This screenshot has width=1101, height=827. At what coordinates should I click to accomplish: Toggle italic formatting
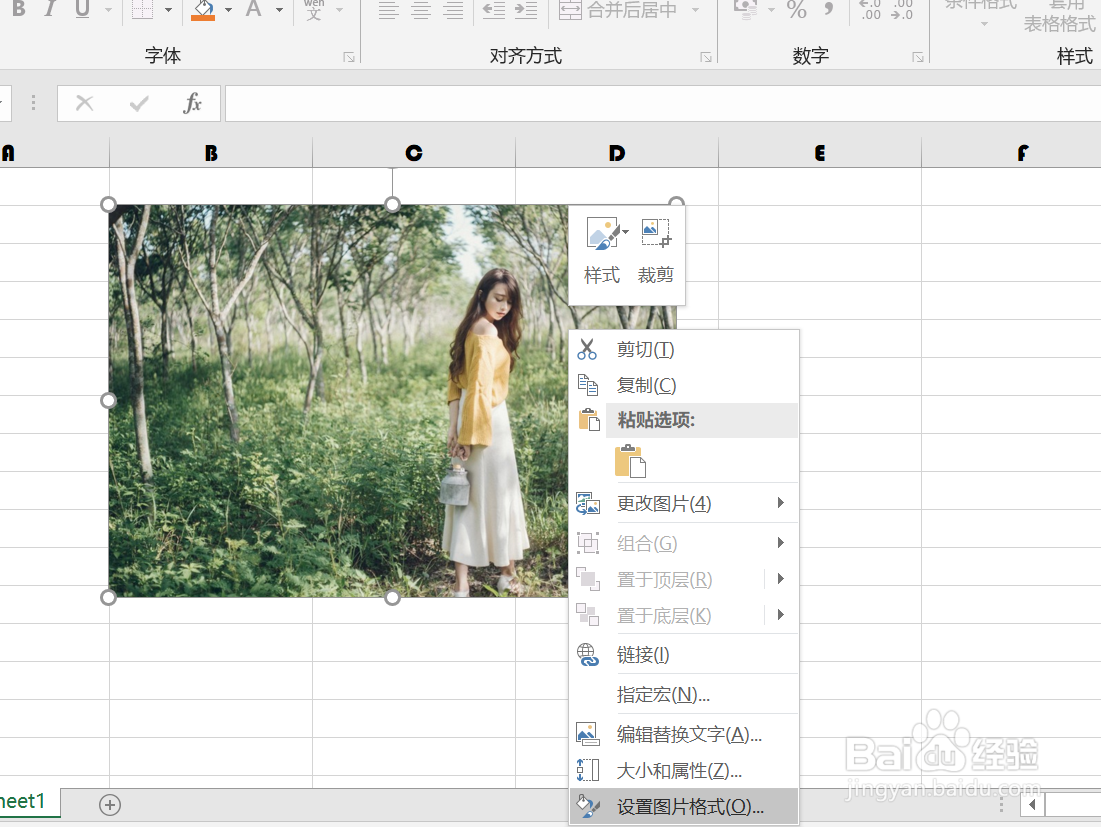[50, 9]
